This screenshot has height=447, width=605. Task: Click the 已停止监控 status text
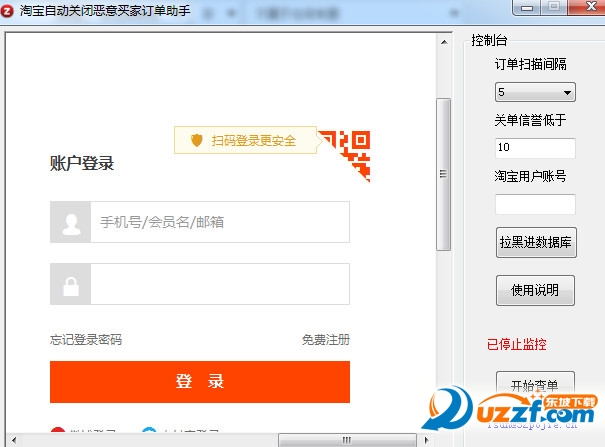517,344
